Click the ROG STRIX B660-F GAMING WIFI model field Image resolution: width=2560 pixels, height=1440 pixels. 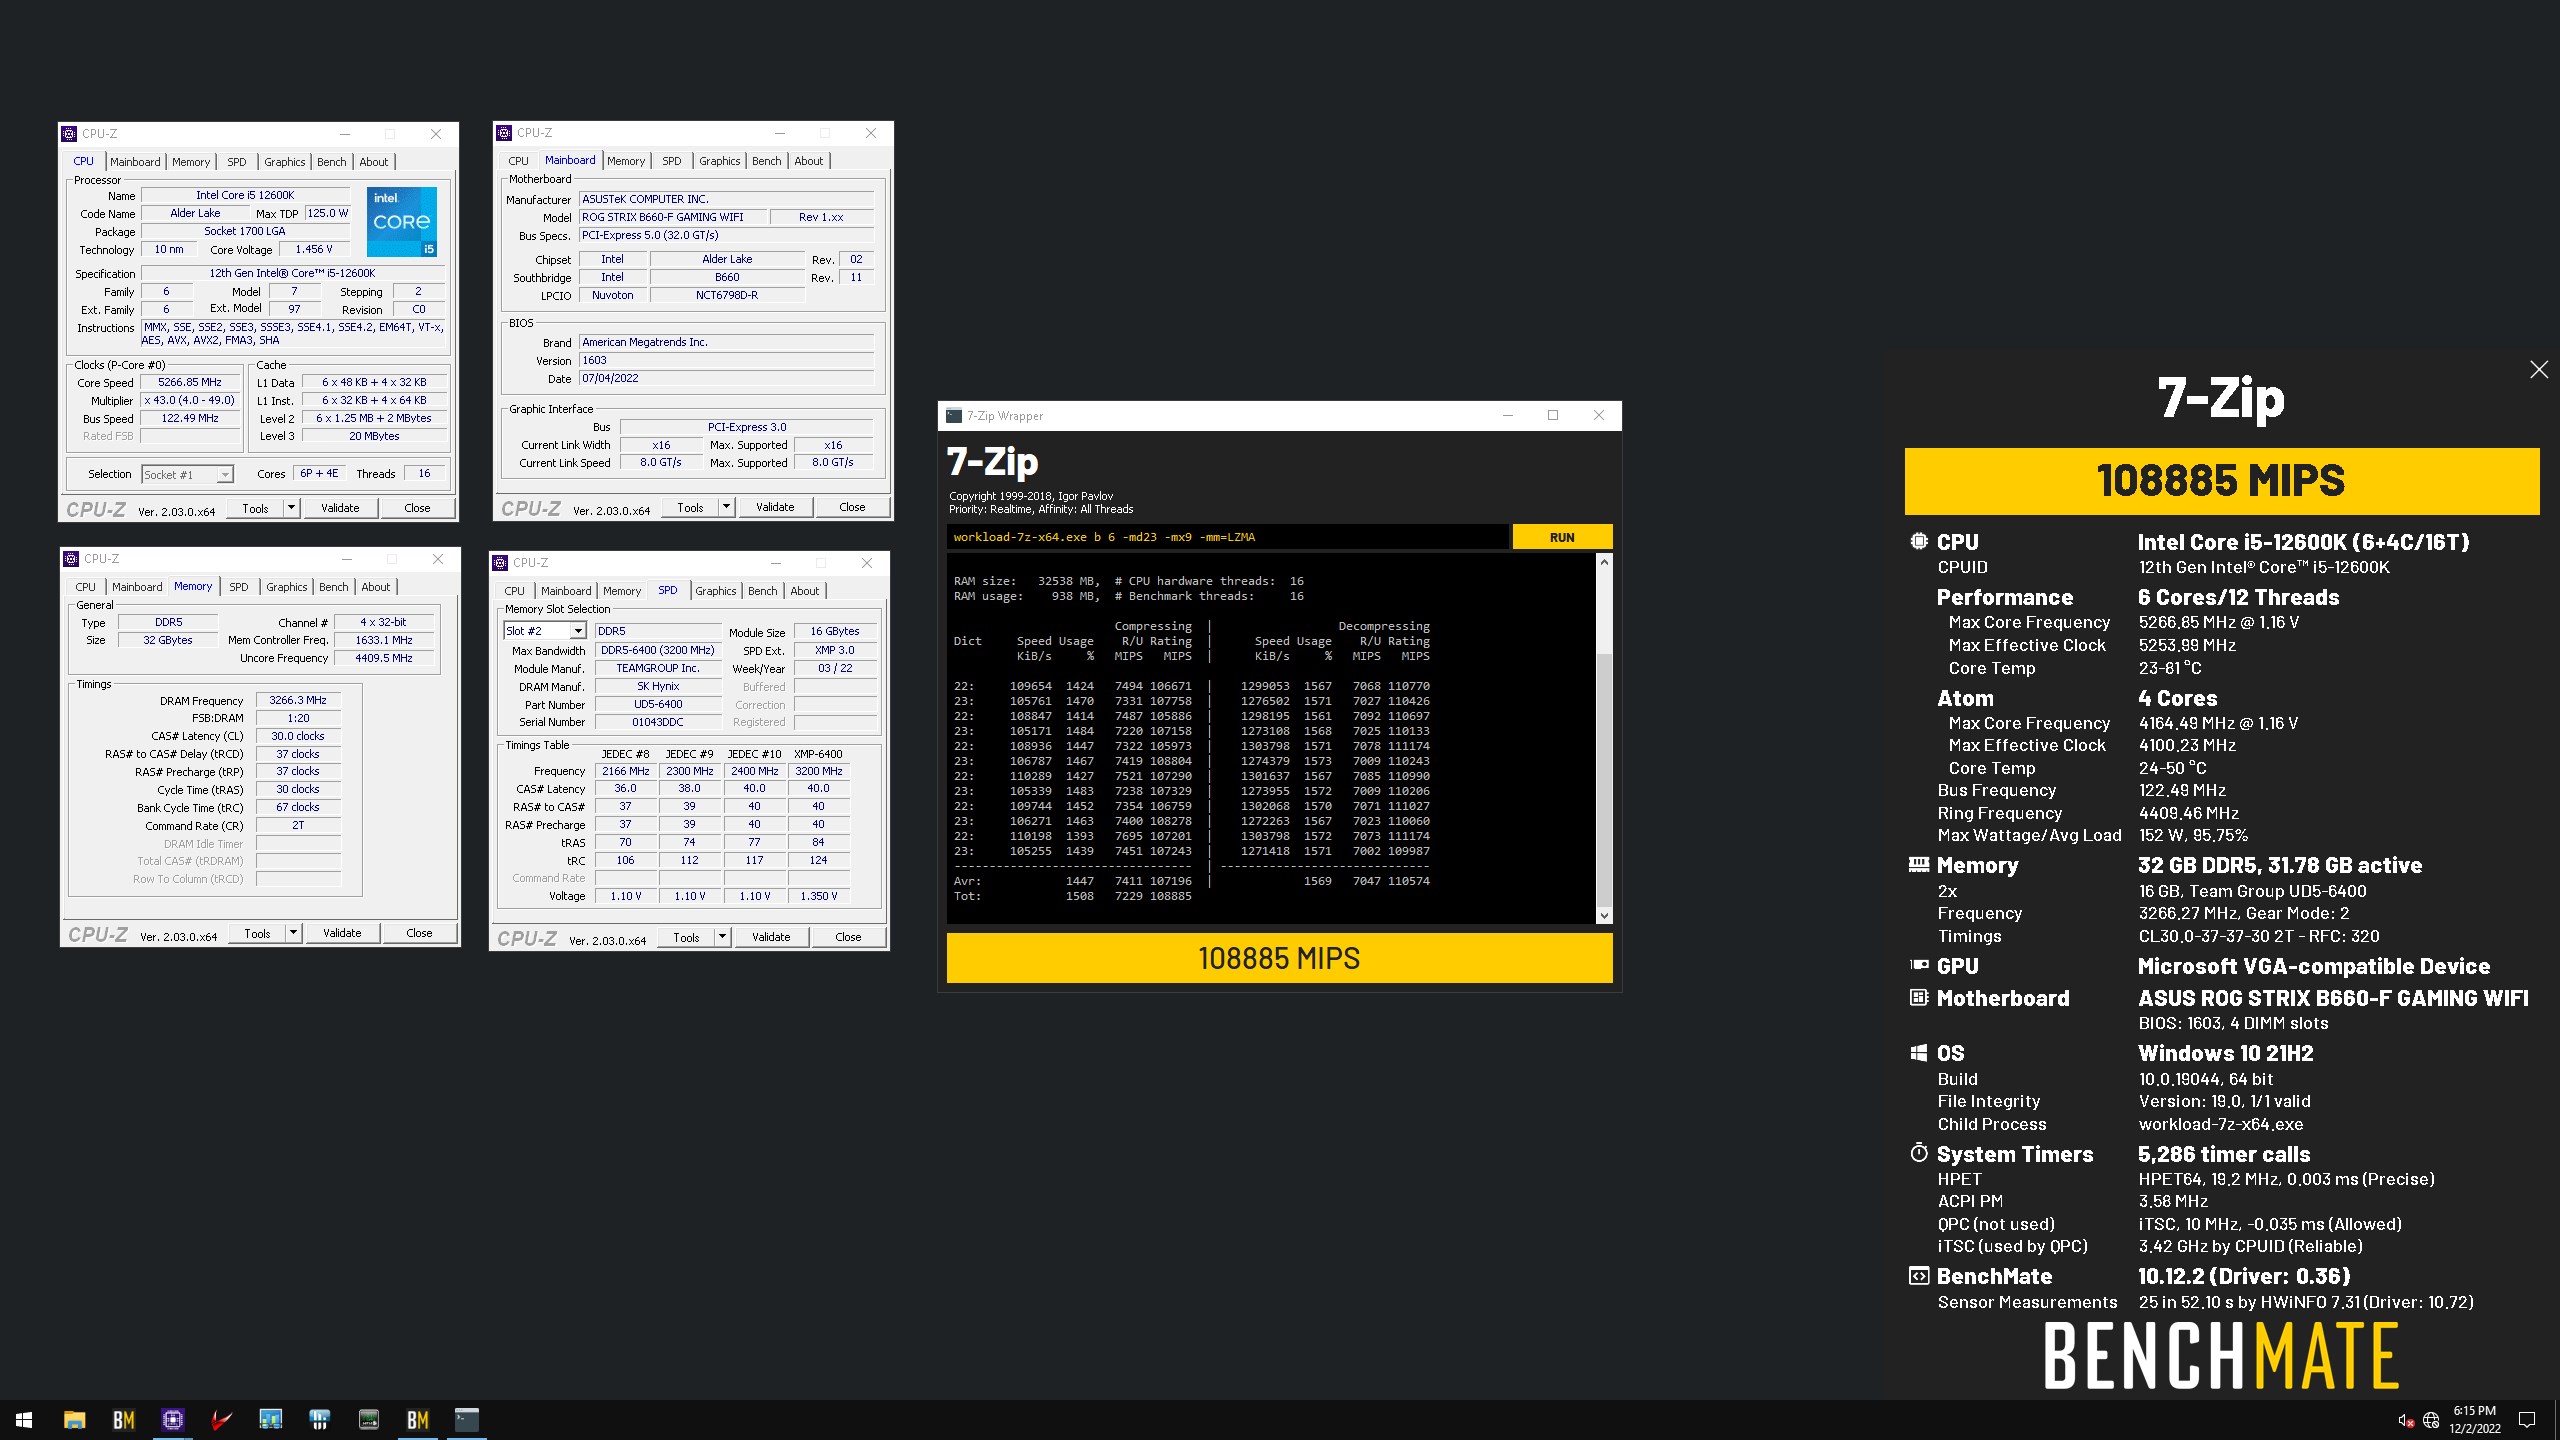click(x=673, y=217)
